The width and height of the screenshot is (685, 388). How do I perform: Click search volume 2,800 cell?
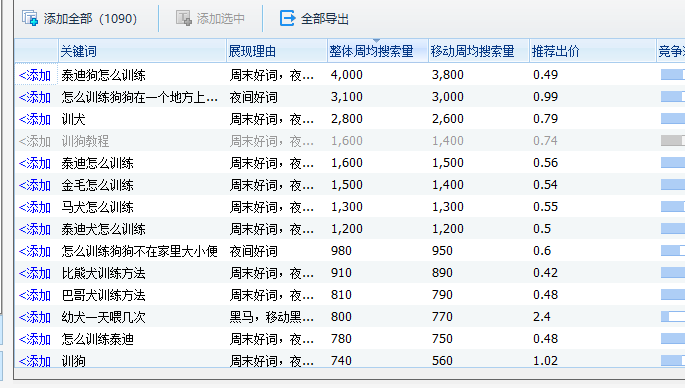tap(347, 119)
